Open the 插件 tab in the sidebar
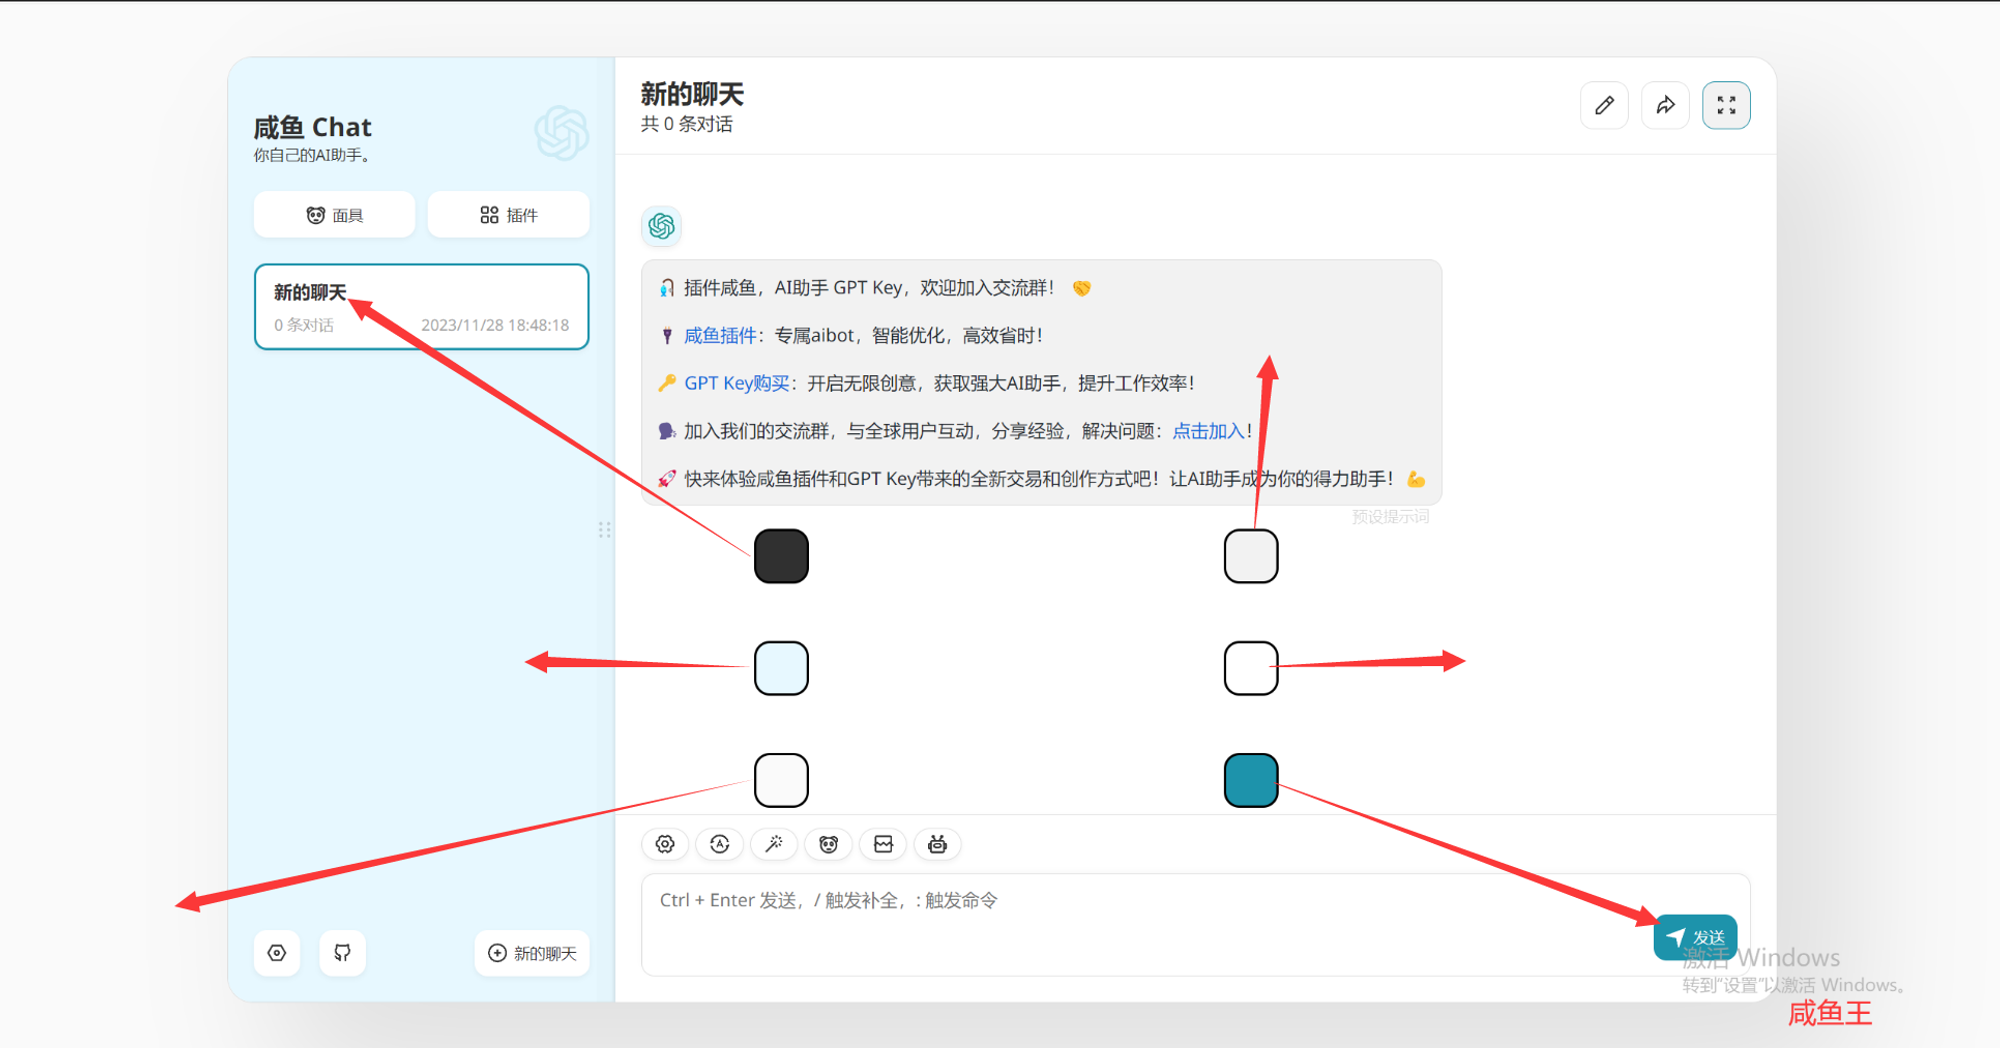Screen dimensions: 2000x1048 pos(508,215)
